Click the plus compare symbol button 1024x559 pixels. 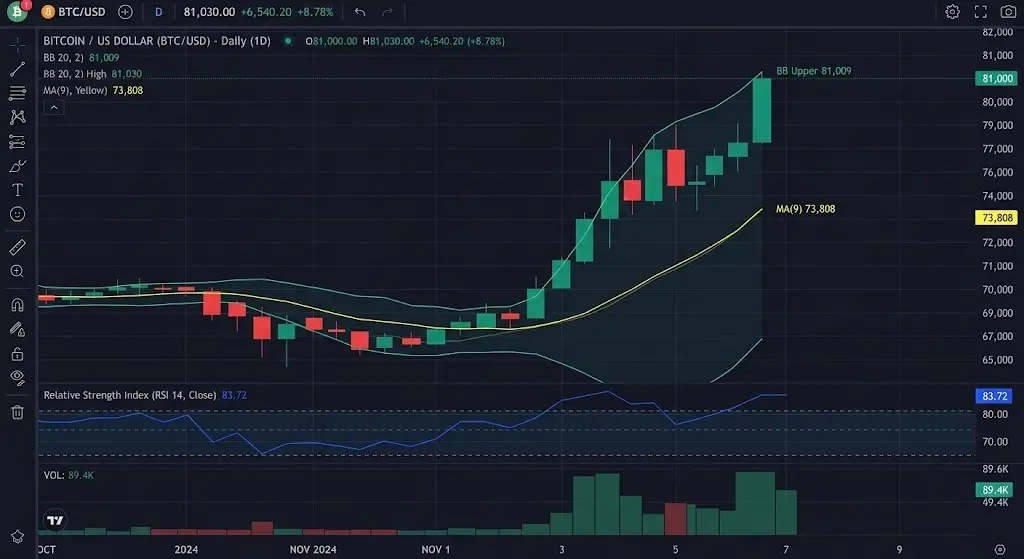click(x=125, y=12)
